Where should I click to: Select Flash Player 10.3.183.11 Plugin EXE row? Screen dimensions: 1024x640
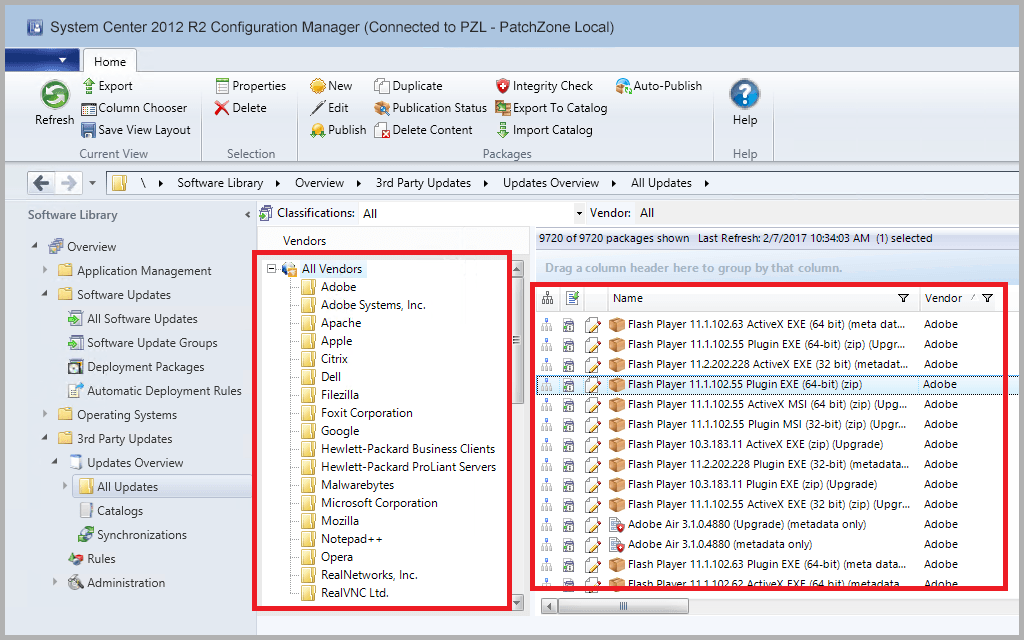tap(771, 485)
